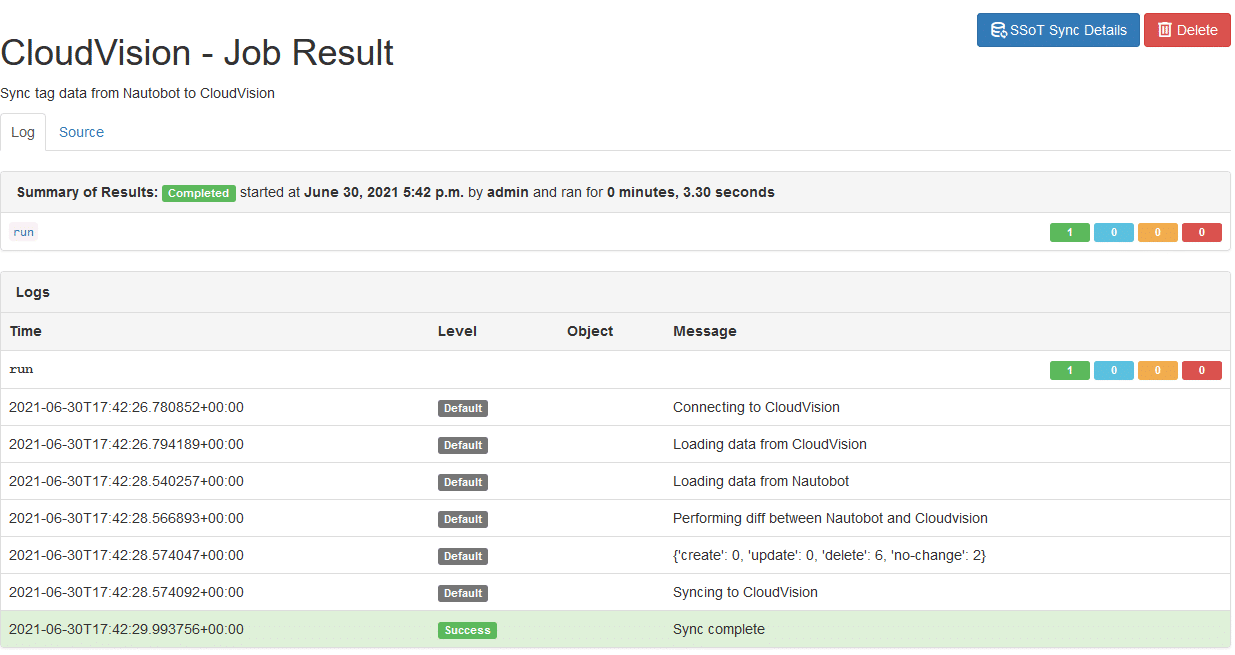Click Default badge in diff summary row
This screenshot has width=1235, height=655.
click(463, 556)
